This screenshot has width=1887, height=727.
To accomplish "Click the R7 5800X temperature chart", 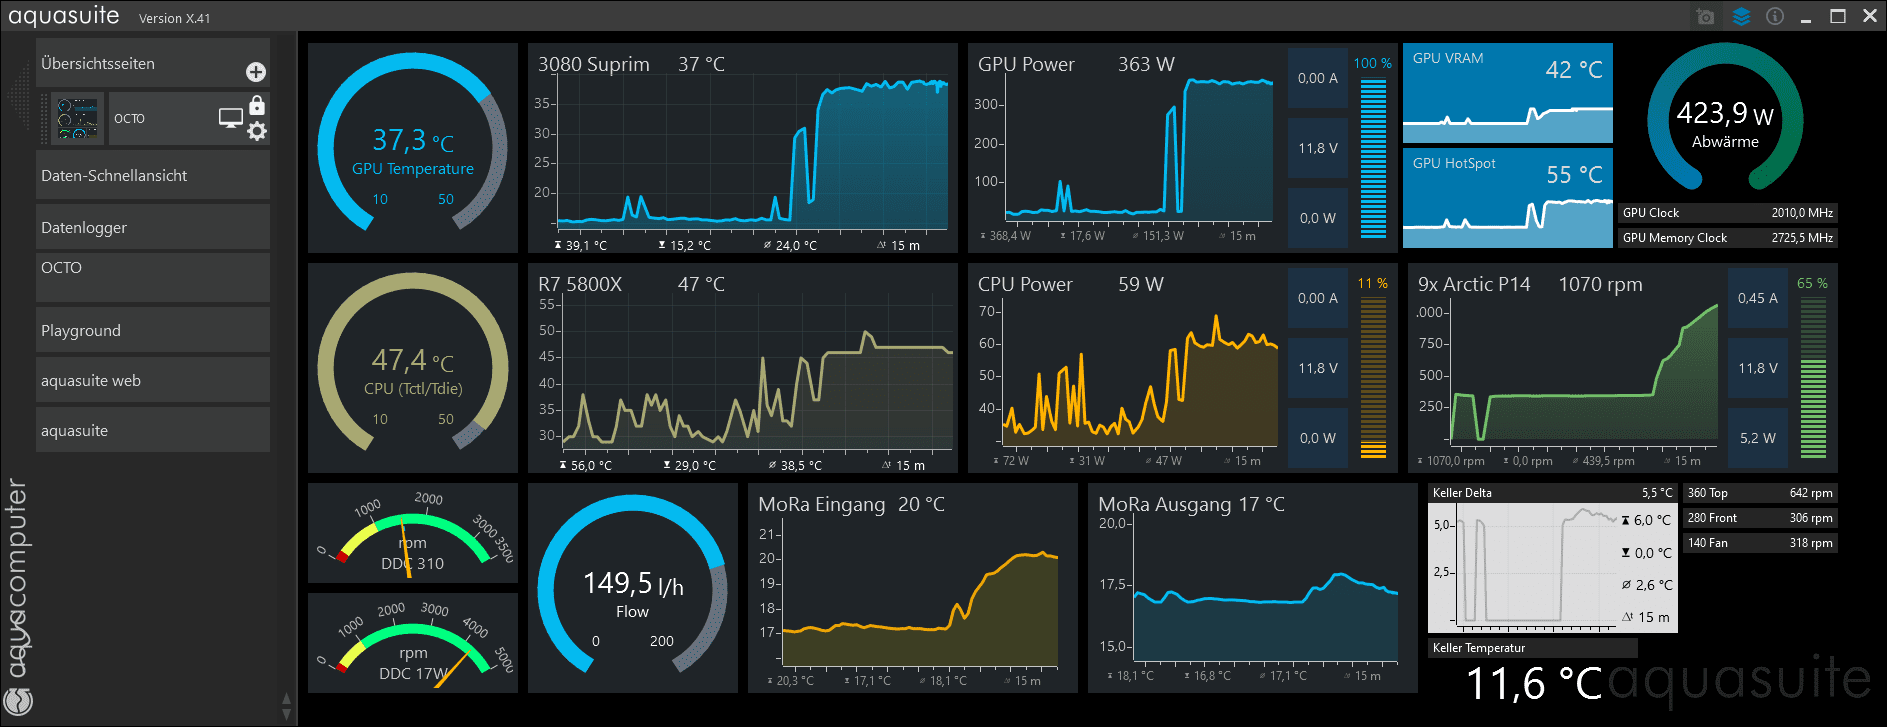I will point(743,368).
